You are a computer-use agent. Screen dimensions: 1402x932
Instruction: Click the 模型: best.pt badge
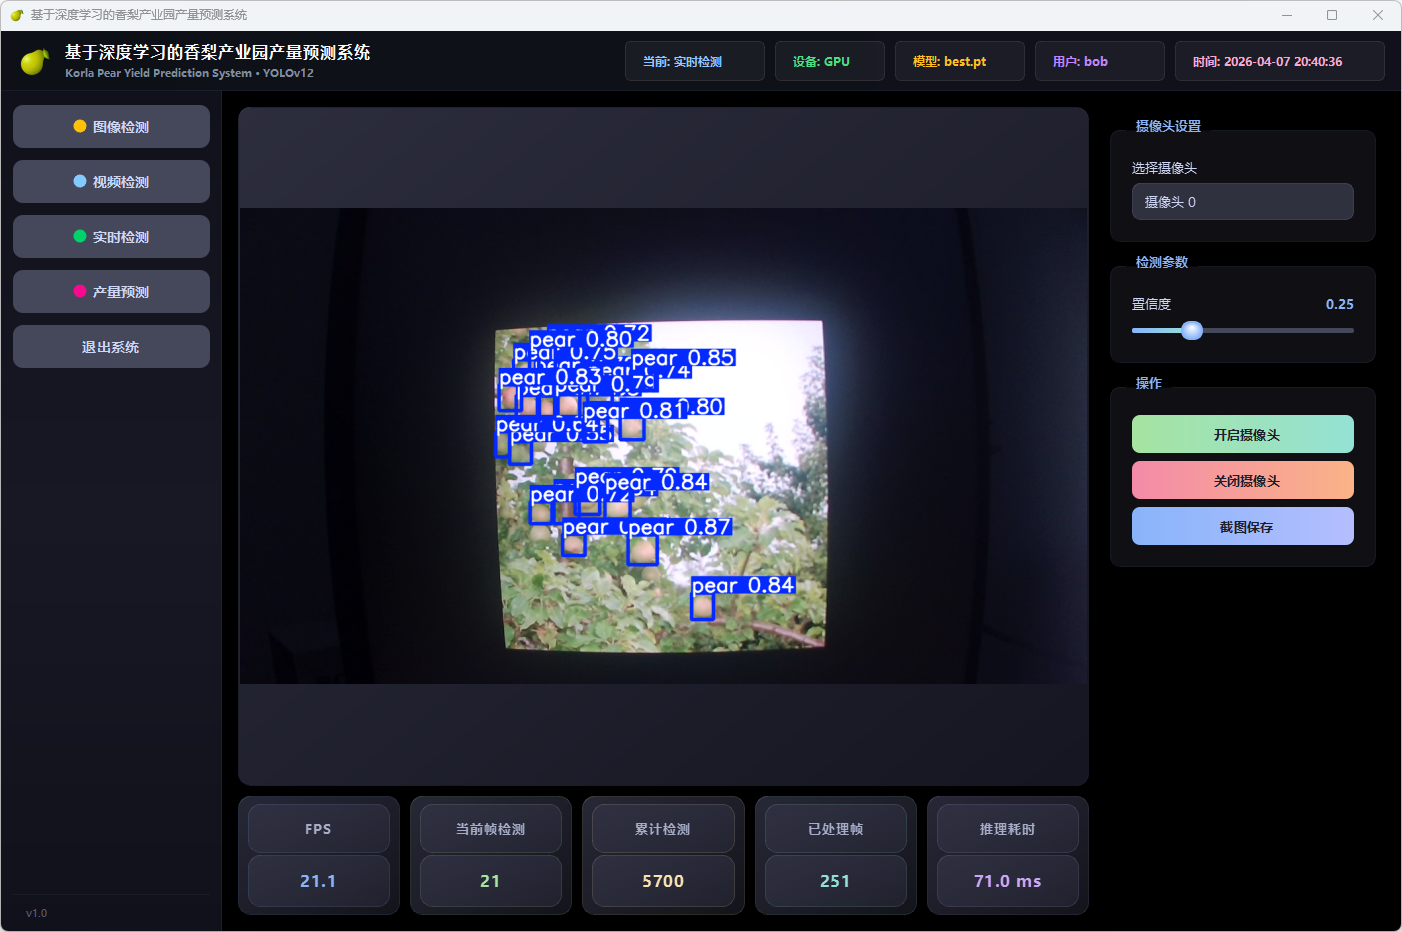[x=959, y=62]
